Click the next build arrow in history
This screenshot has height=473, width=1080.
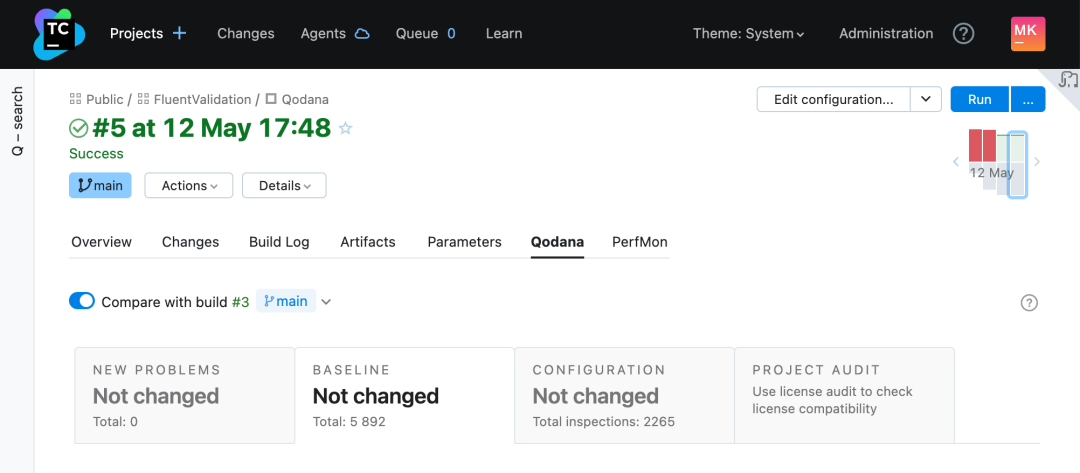click(1037, 161)
